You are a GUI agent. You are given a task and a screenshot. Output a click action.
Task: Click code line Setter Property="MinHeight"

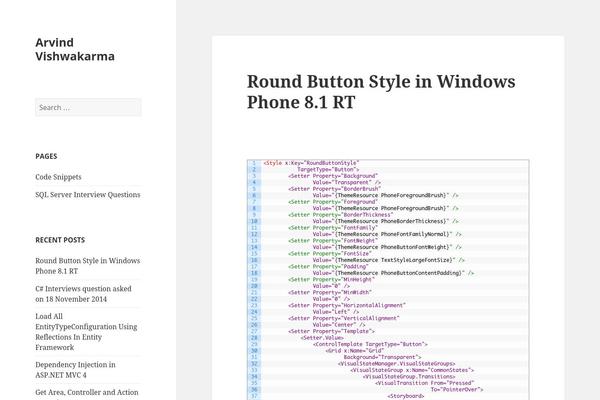331,280
